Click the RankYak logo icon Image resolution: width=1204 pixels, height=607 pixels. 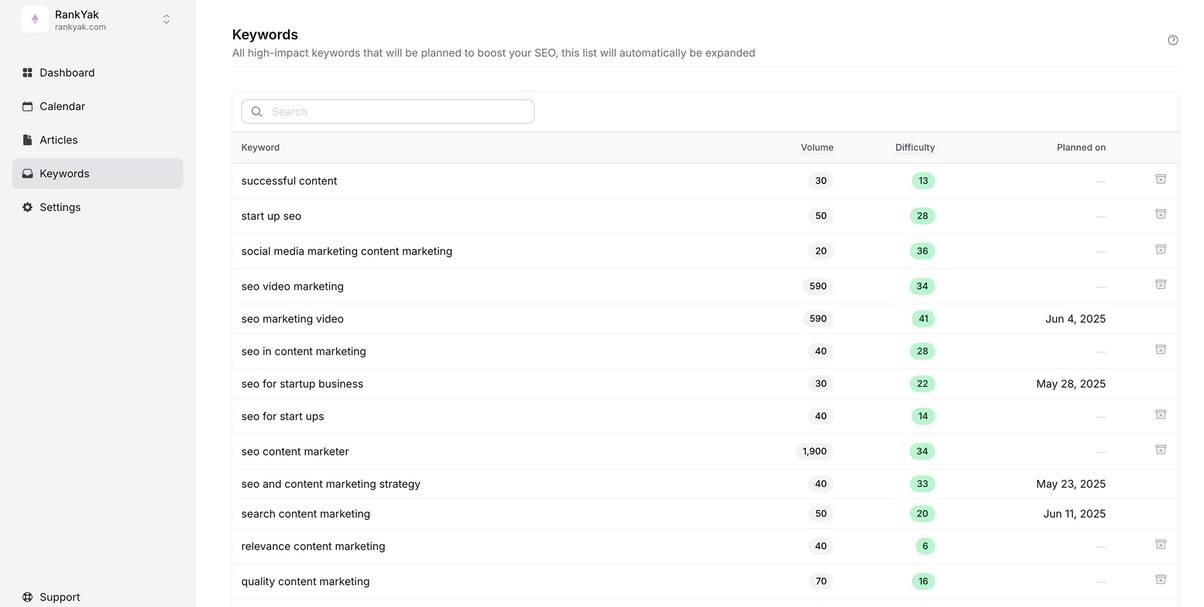[35, 19]
